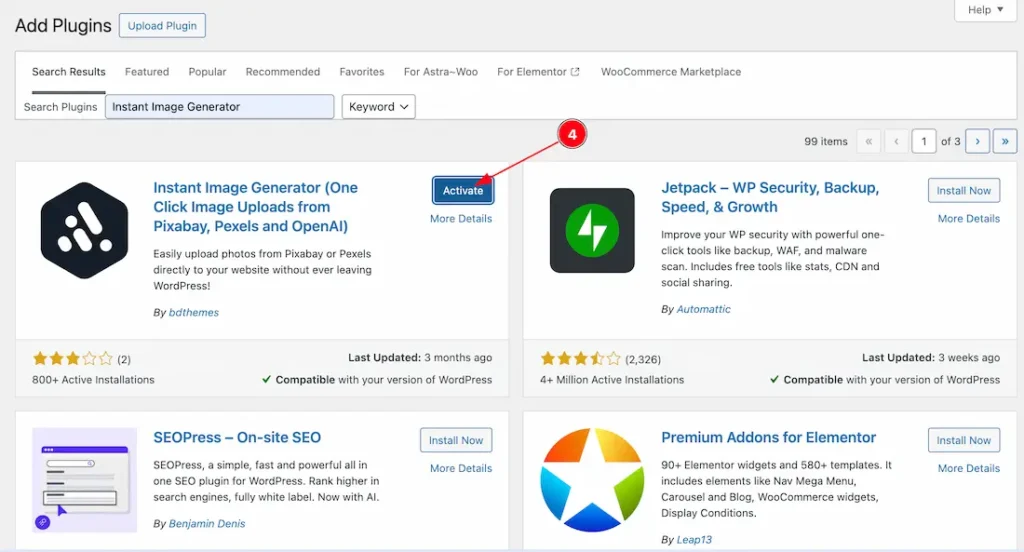Click the Premium Addons star logo
This screenshot has width=1024, height=552.
click(592, 480)
